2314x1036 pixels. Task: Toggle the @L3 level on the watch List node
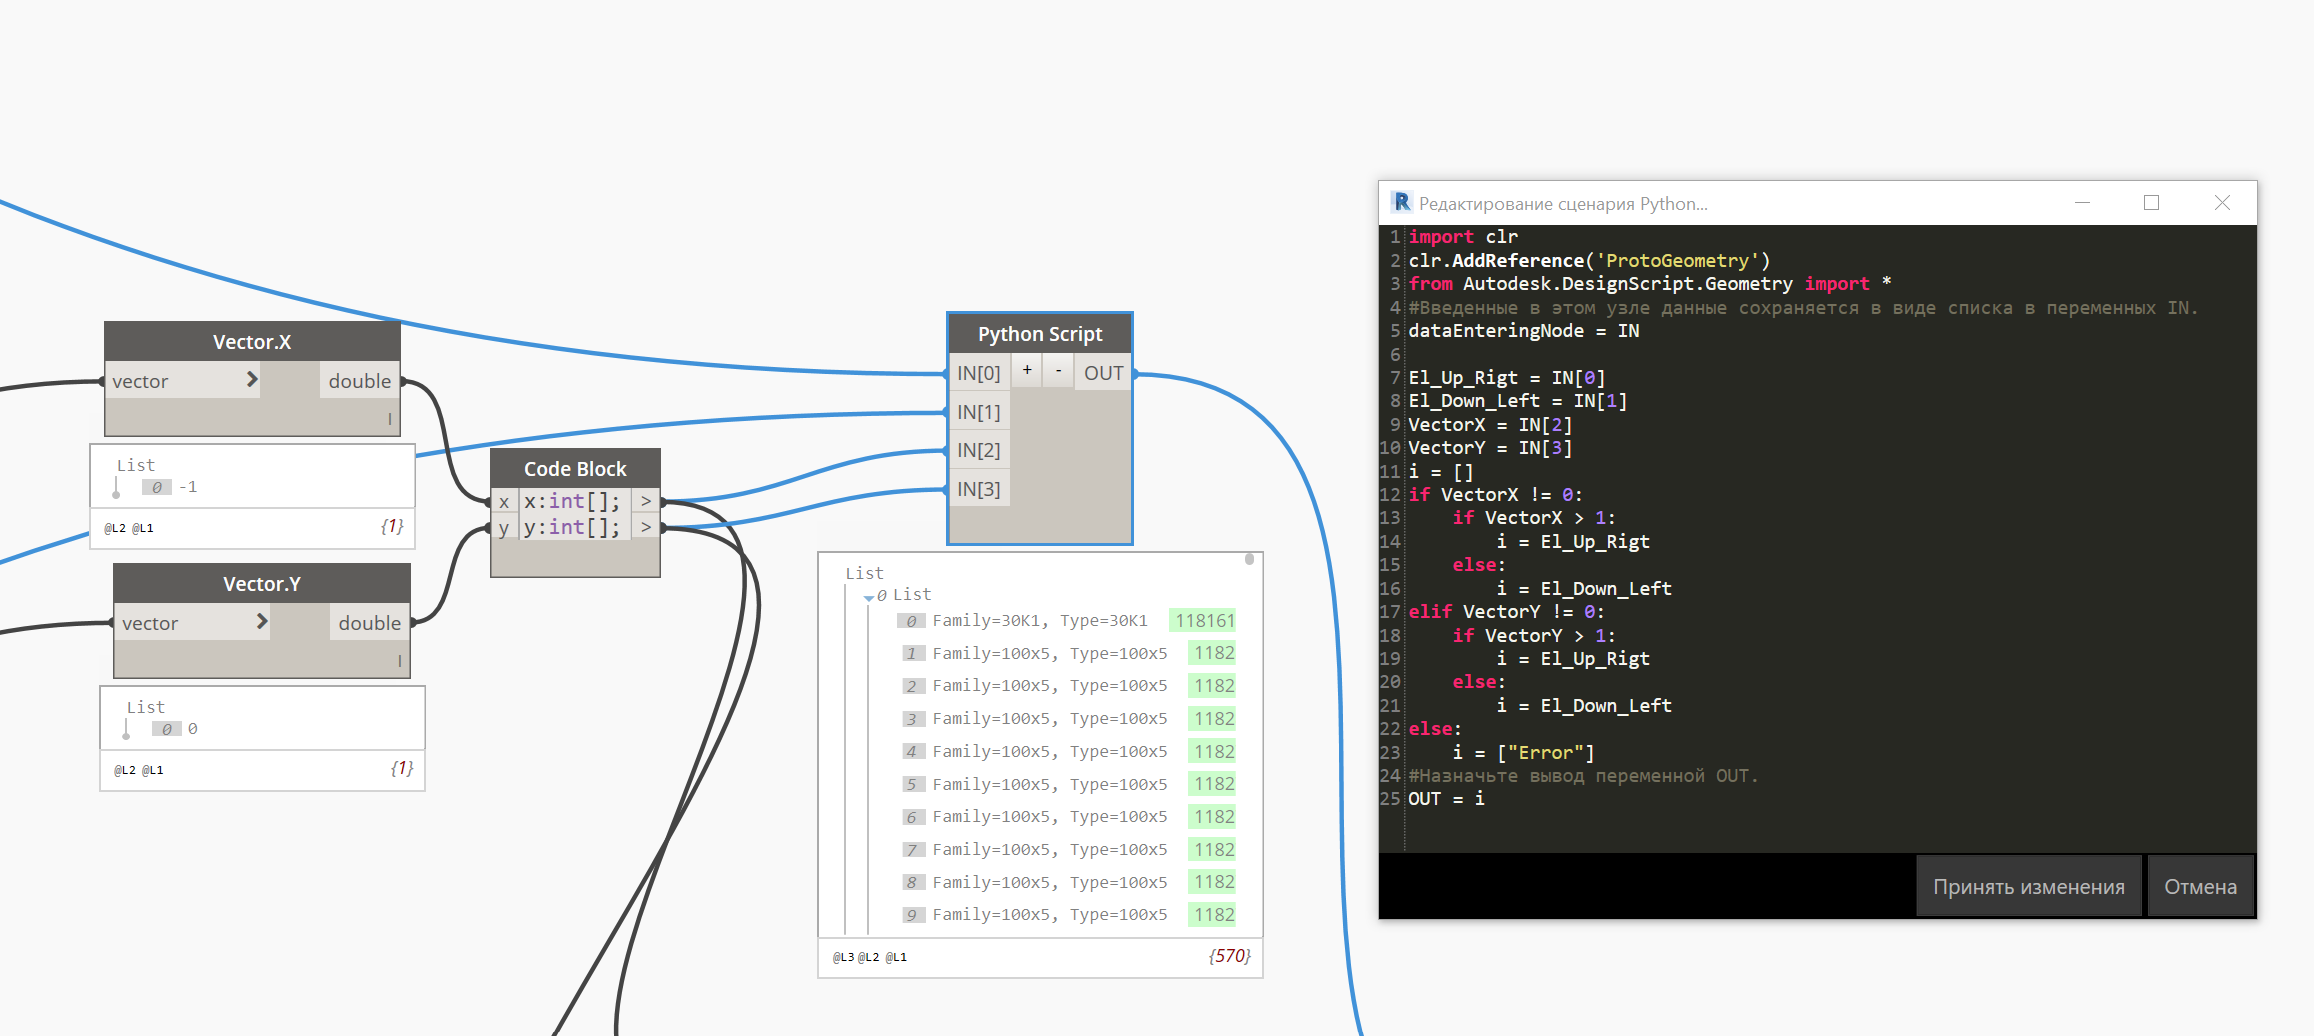click(x=841, y=957)
